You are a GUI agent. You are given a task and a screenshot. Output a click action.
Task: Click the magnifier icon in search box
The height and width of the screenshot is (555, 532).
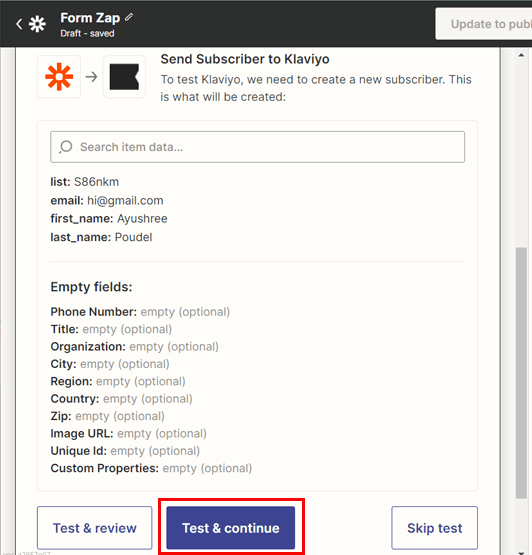(x=66, y=147)
